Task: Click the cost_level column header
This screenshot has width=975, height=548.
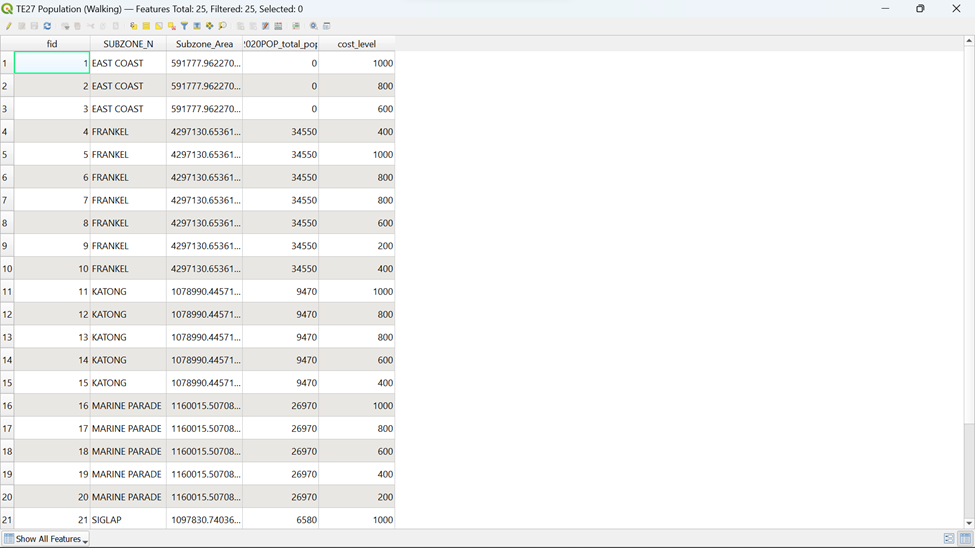Action: coord(356,44)
